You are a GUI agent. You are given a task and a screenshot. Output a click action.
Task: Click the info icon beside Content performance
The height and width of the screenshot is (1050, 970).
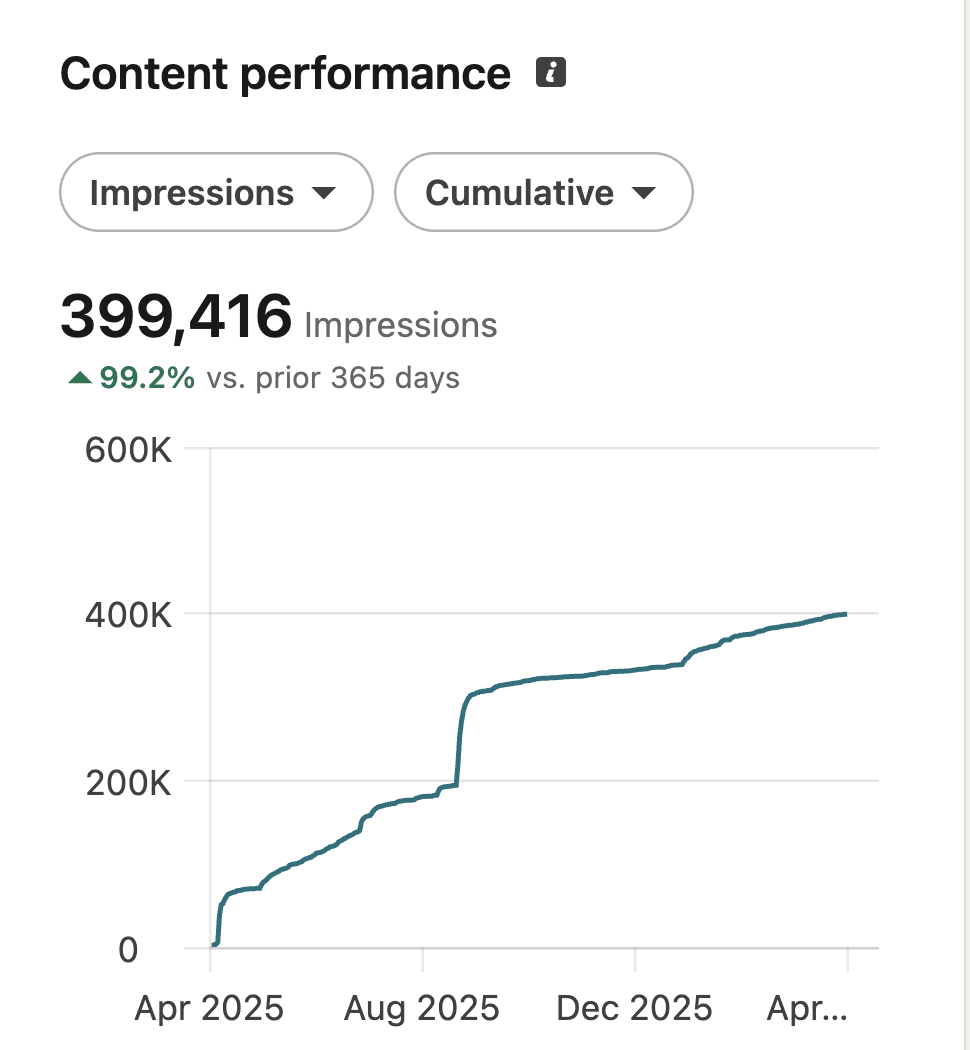(x=551, y=73)
